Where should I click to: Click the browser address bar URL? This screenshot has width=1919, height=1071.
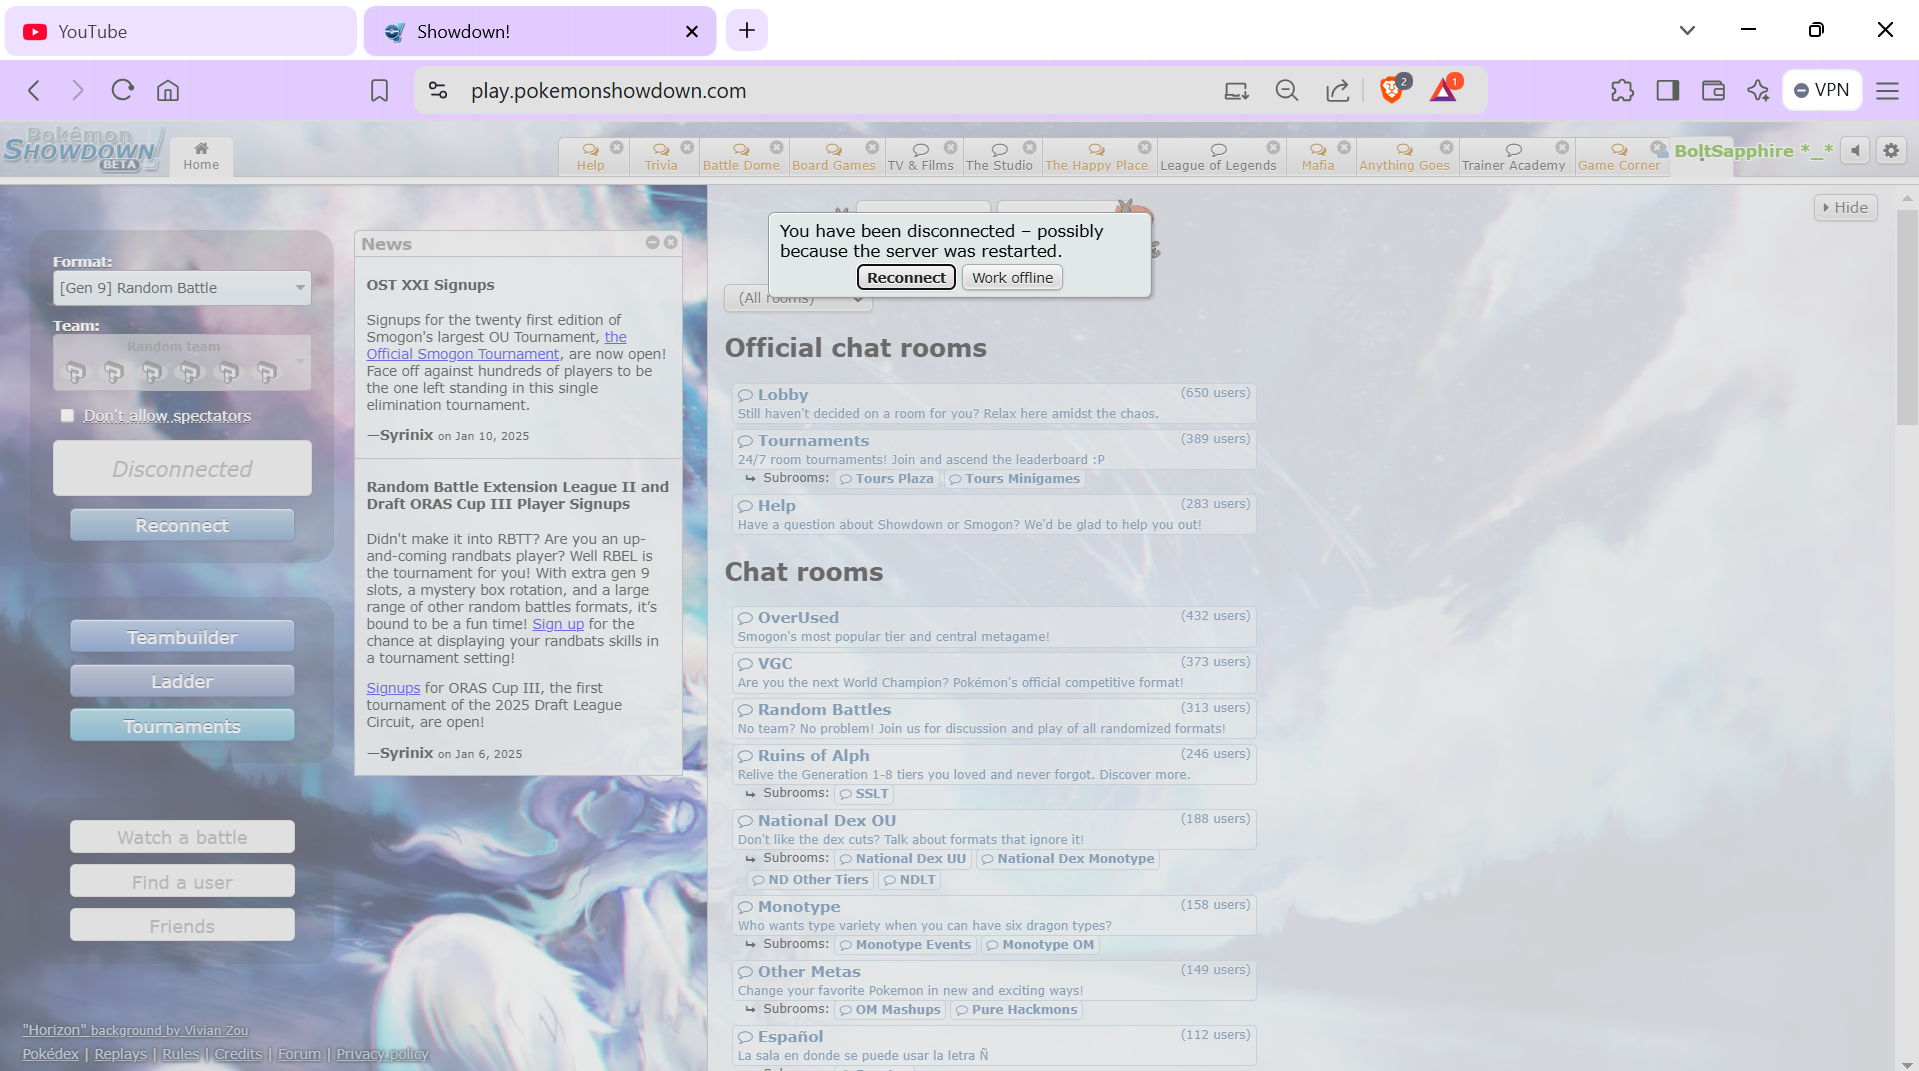[x=608, y=91]
